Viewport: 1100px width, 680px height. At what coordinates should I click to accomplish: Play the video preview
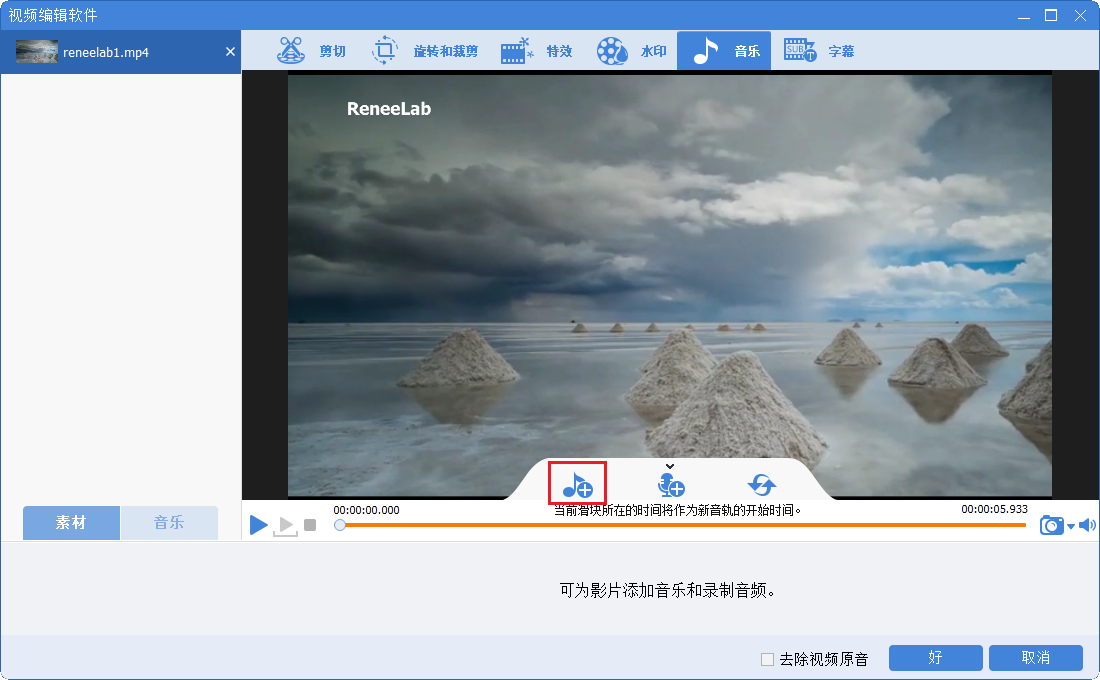click(x=259, y=525)
